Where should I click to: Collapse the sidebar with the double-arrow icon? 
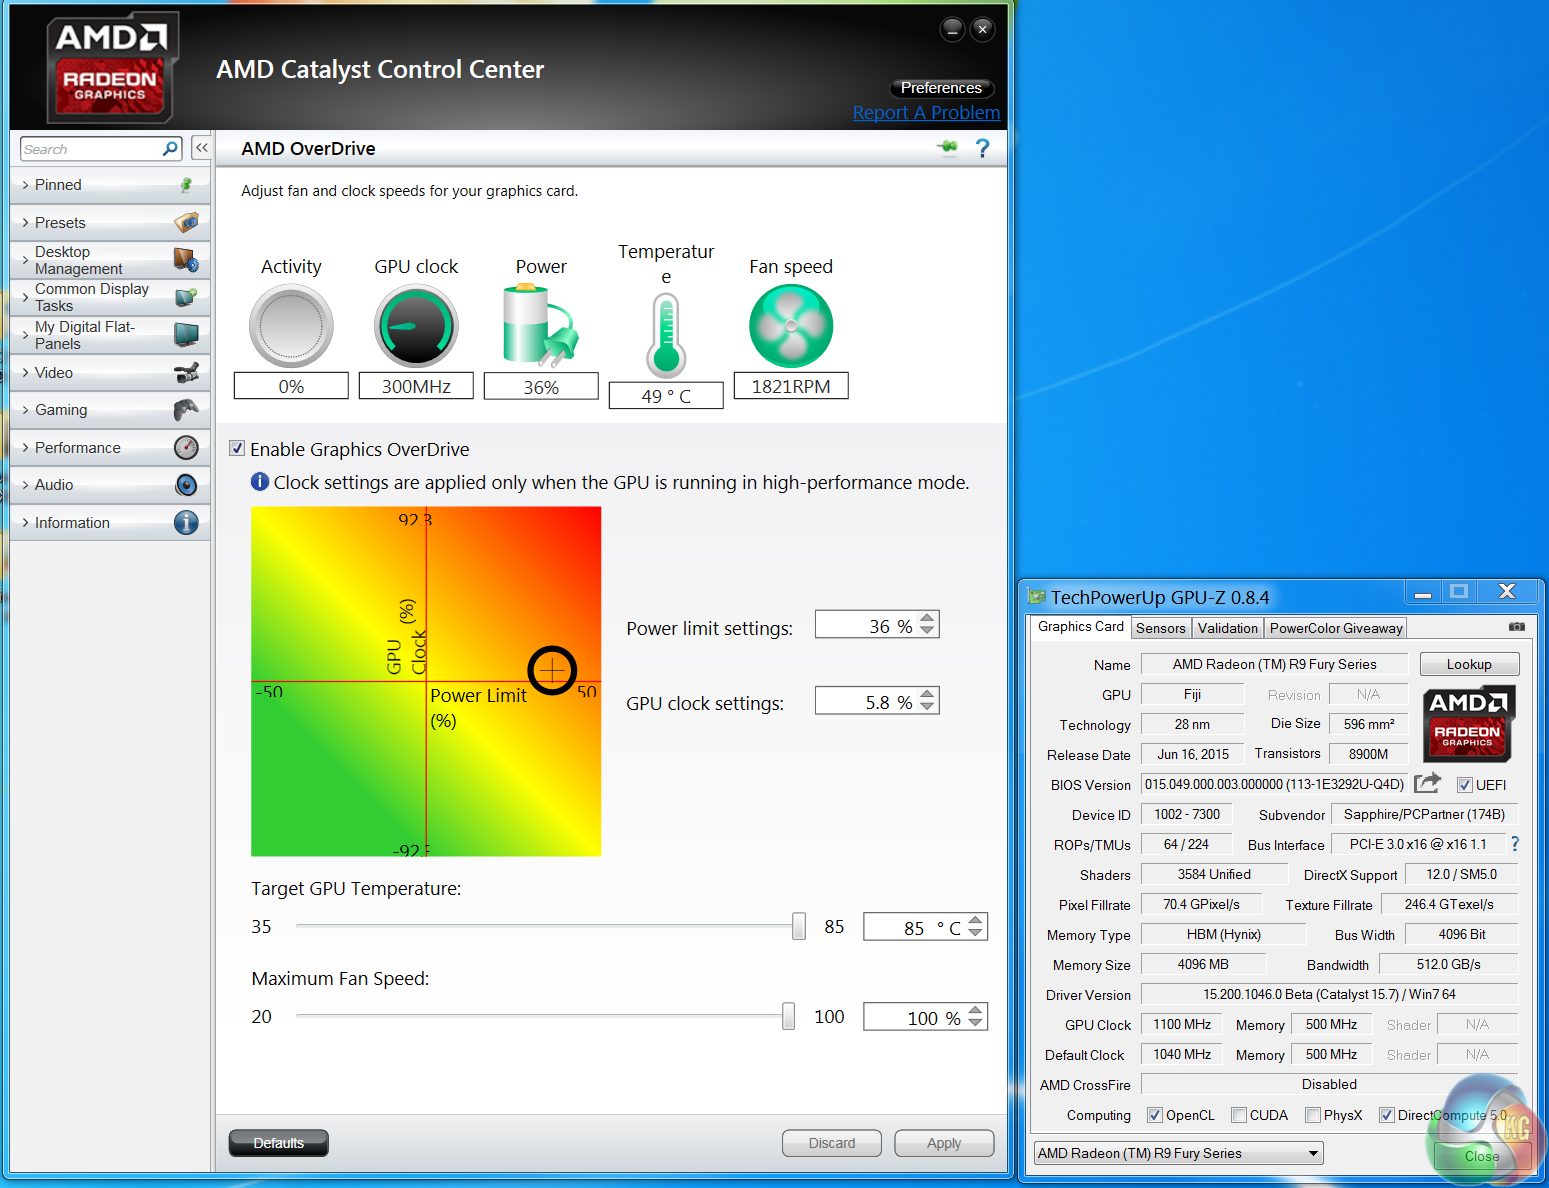point(202,148)
